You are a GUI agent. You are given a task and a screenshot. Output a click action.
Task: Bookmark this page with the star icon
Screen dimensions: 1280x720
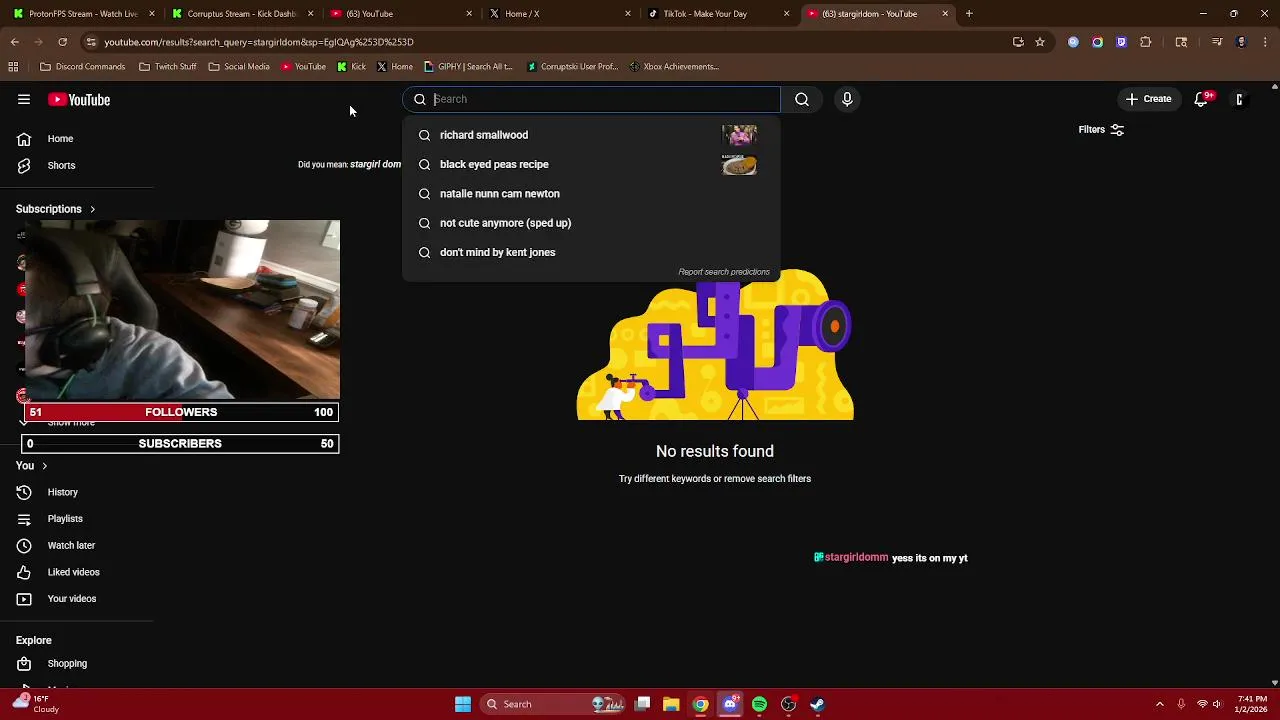click(1040, 42)
